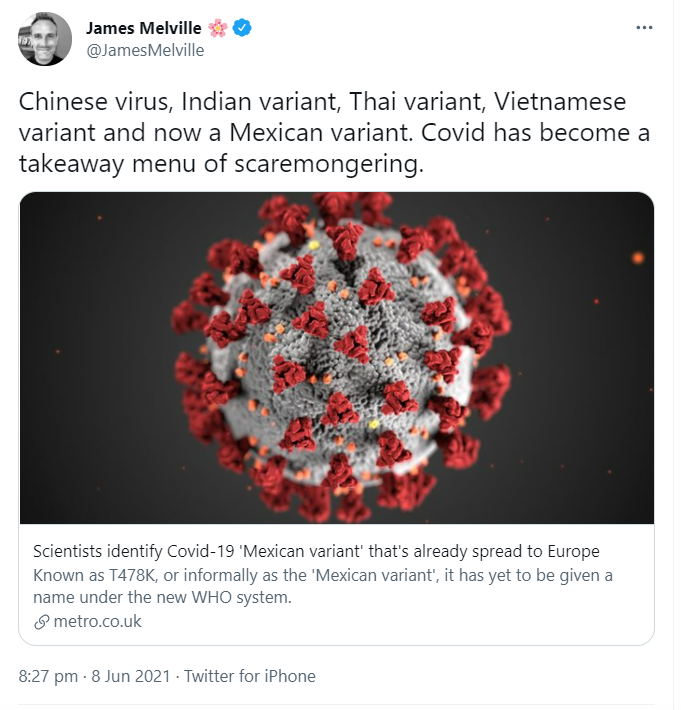
Task: Click the blue verified checkmark badge
Action: tap(242, 28)
